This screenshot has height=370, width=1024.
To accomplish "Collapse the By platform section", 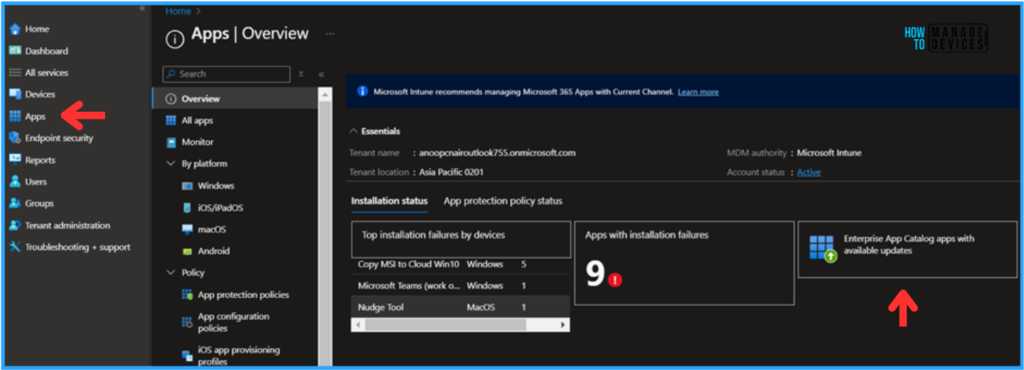I will coord(171,164).
